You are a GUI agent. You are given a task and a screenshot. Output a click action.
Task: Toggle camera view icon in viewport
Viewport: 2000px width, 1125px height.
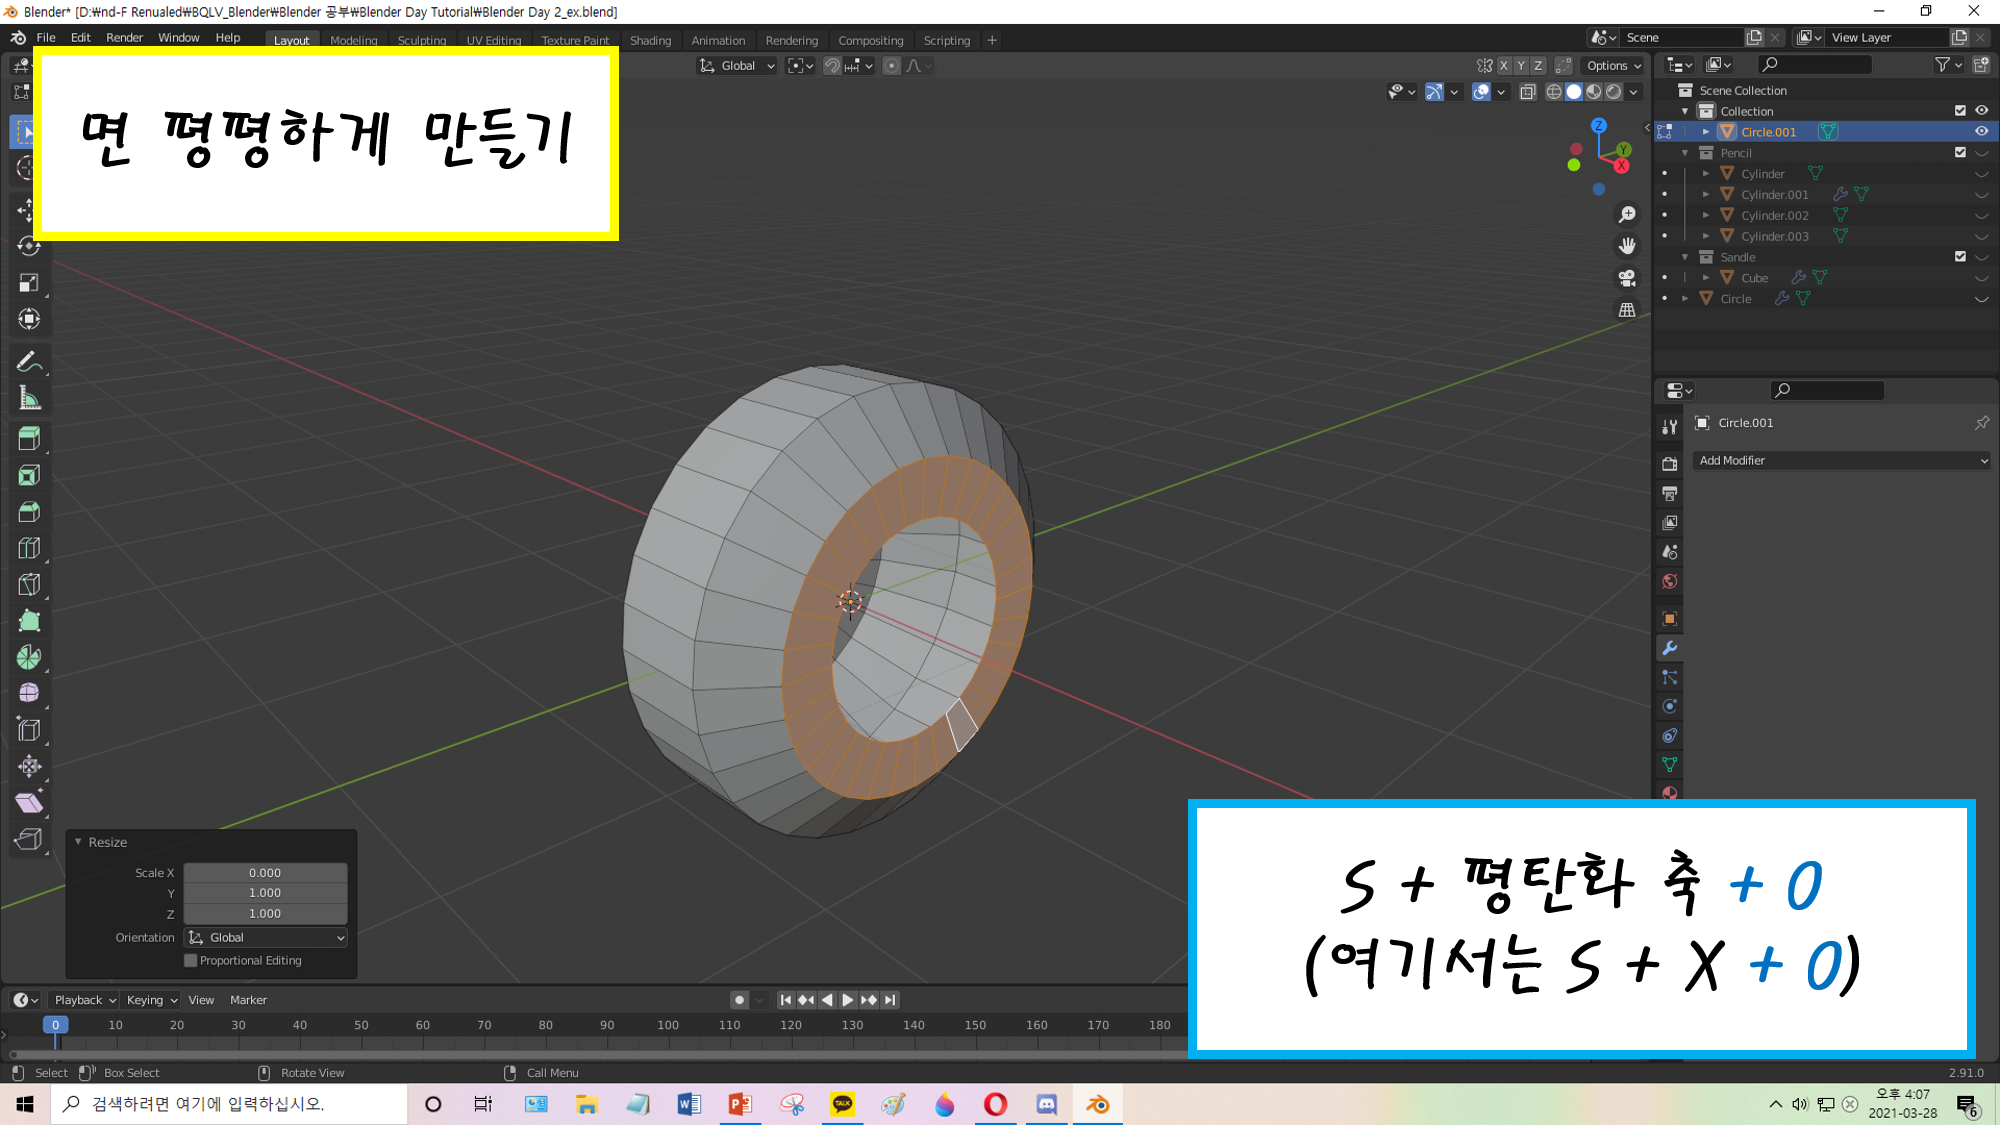click(1627, 278)
